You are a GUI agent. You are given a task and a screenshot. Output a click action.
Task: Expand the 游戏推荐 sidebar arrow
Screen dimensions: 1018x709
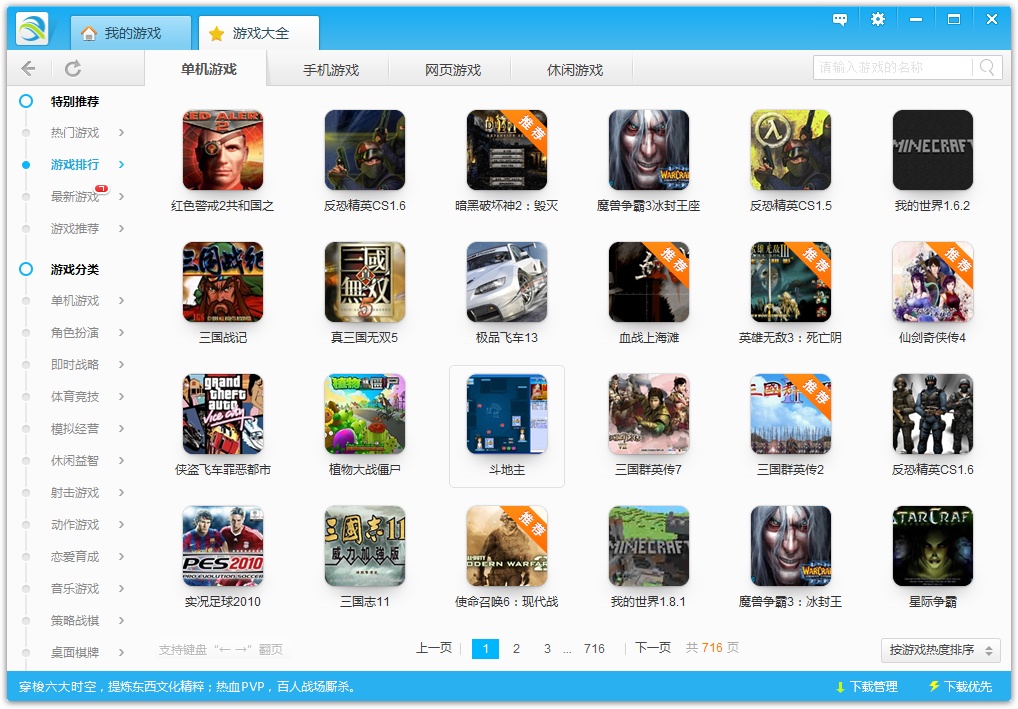point(121,229)
